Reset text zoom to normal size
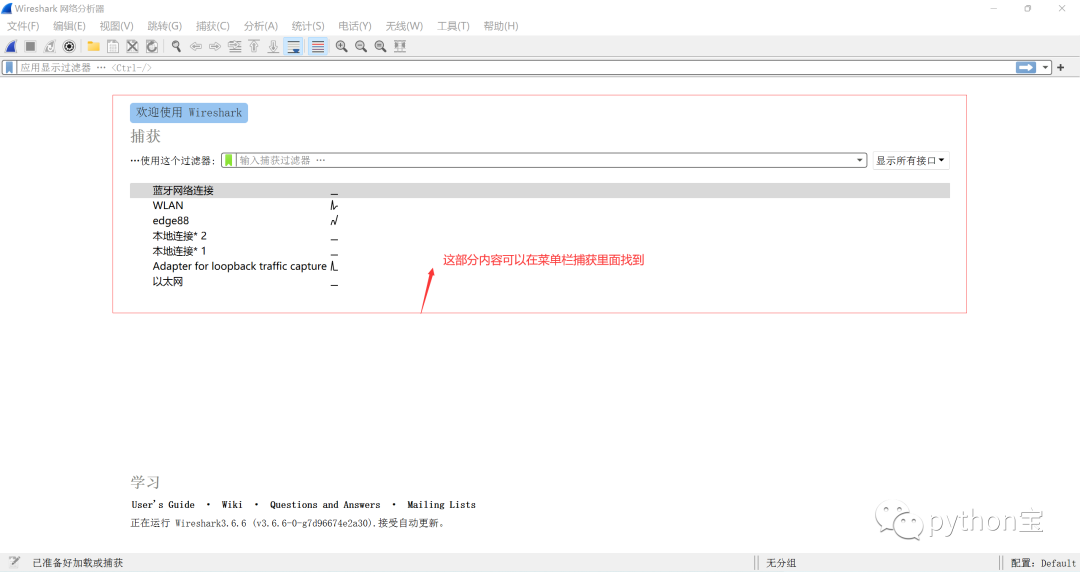Viewport: 1080px width, 572px height. tap(380, 46)
